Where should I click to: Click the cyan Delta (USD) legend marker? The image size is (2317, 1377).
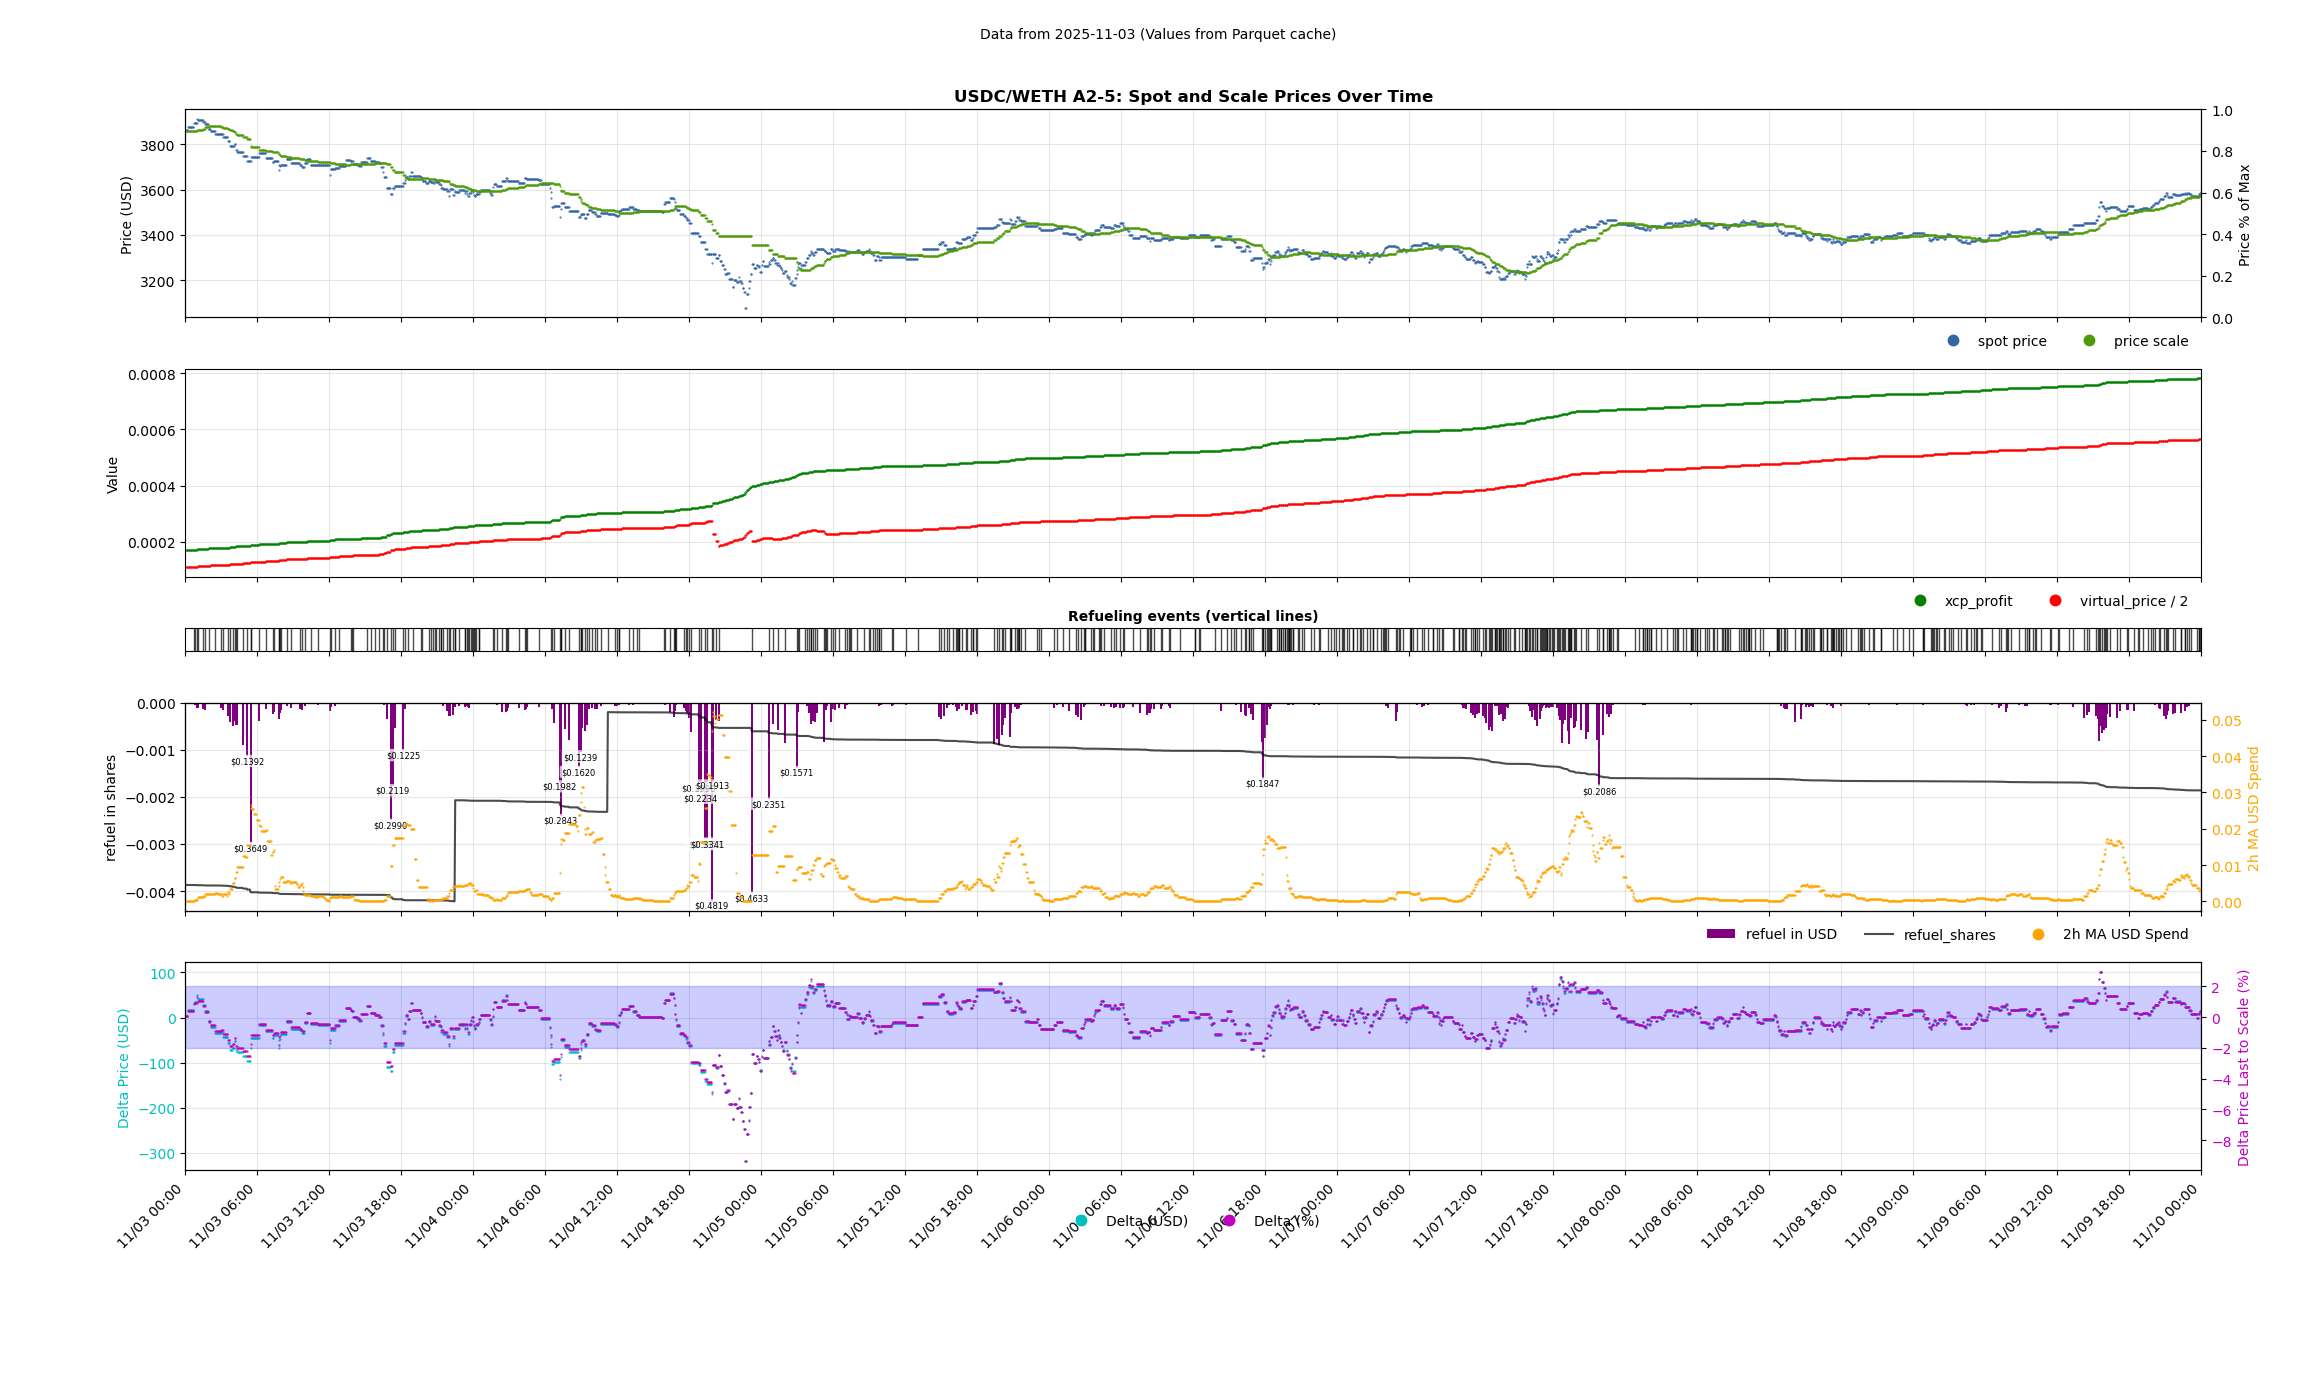pyautogui.click(x=1081, y=1221)
